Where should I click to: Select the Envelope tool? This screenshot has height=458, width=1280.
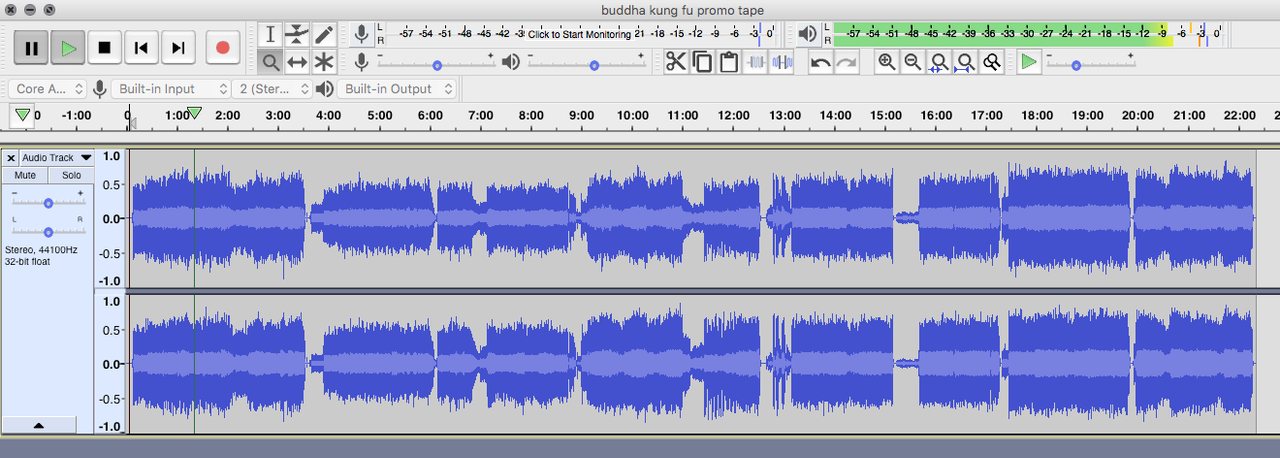pyautogui.click(x=297, y=34)
